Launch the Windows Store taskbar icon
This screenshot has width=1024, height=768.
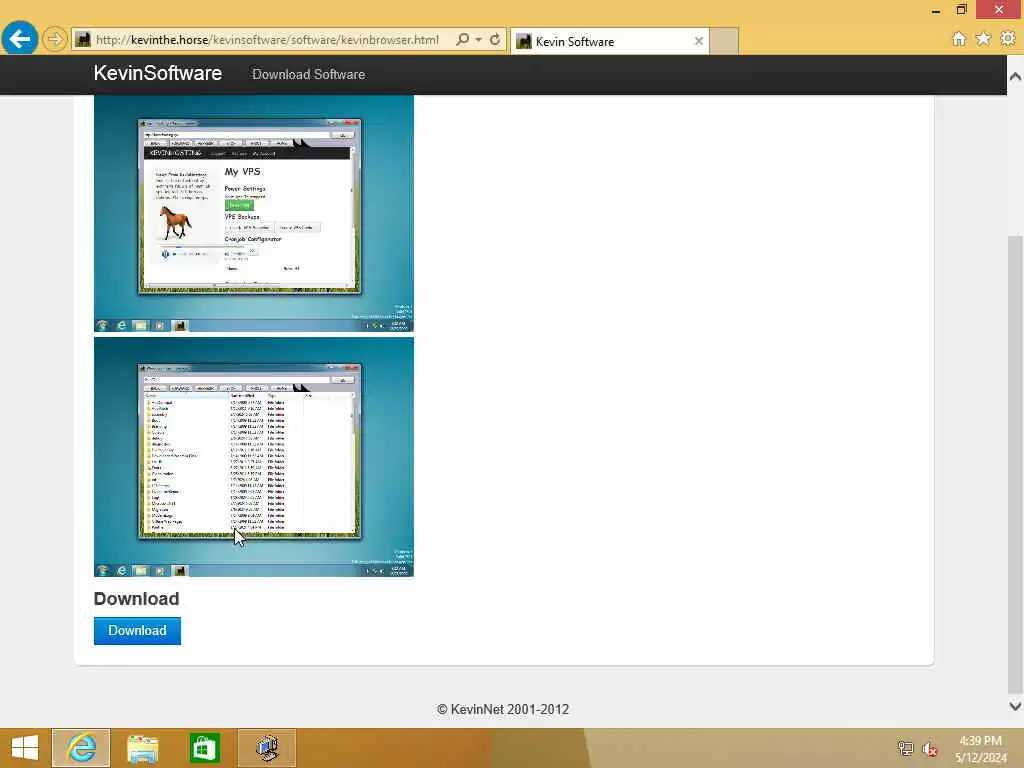pos(204,748)
